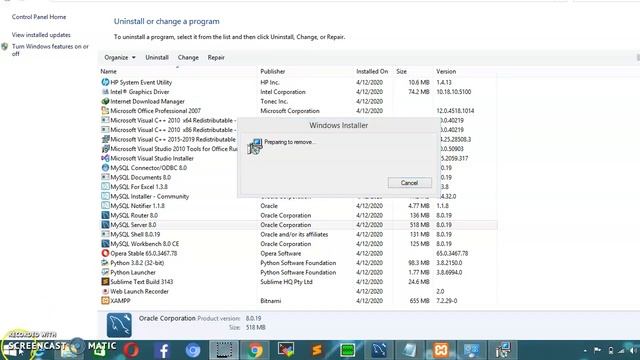Select the Internet Download Manager row name

coord(147,101)
